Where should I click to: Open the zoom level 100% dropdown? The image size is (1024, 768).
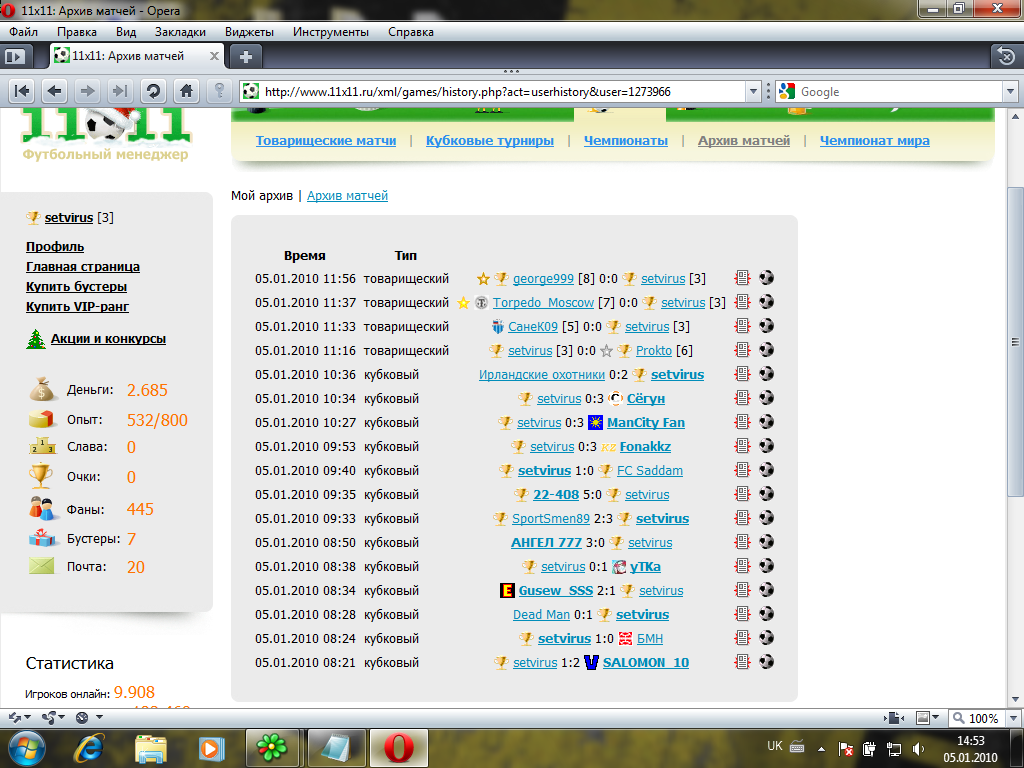pos(978,718)
